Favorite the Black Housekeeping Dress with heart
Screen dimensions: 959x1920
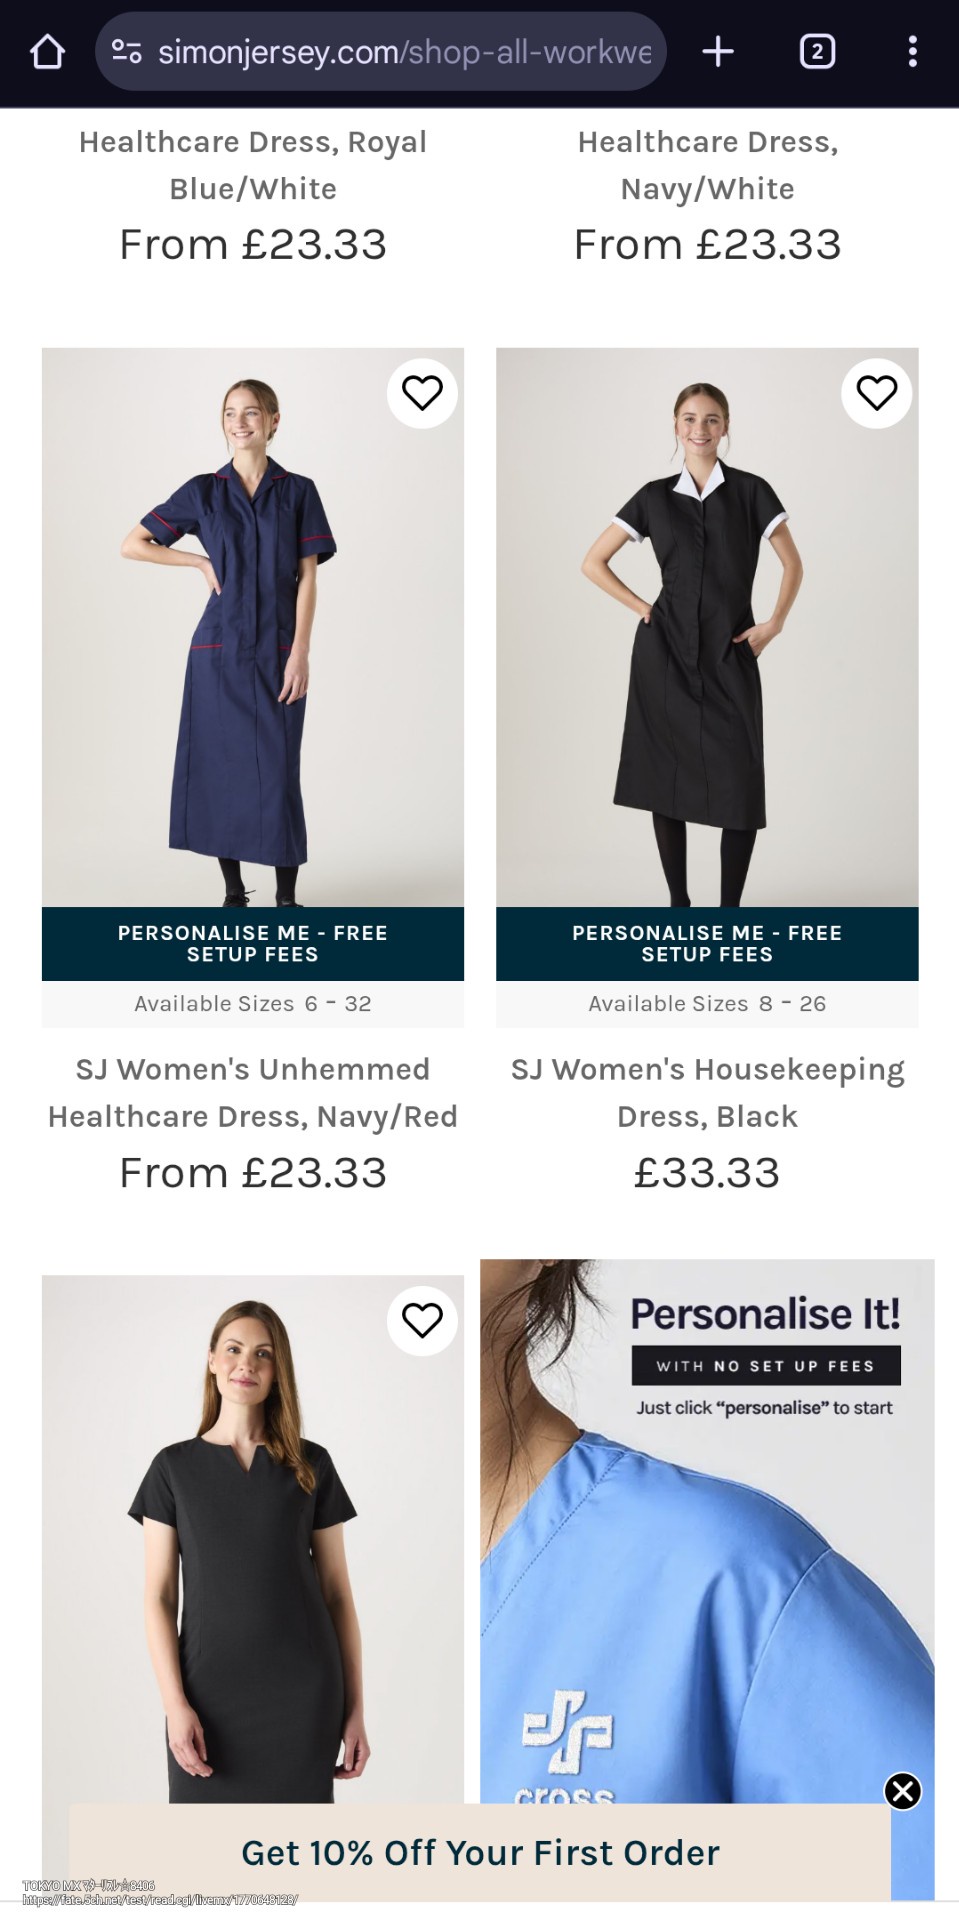(x=876, y=393)
